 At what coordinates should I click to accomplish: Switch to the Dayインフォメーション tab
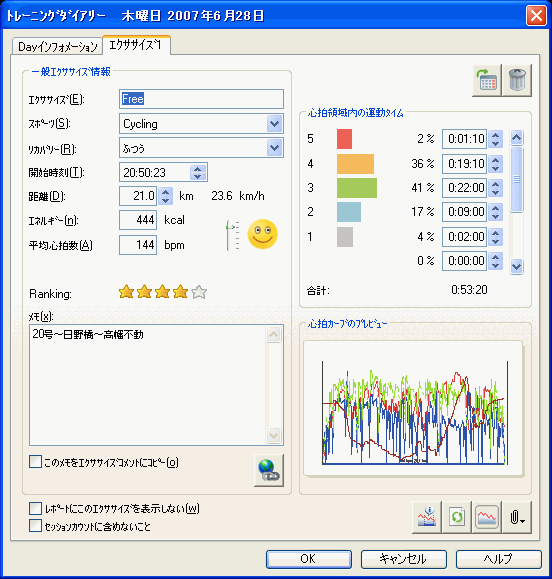(57, 47)
